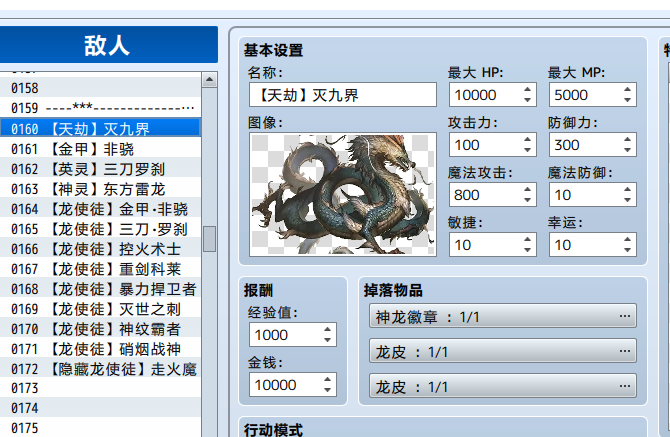Viewport: 670px width, 437px height.
Task: Open the dragon enemy image picker
Action: 343,194
